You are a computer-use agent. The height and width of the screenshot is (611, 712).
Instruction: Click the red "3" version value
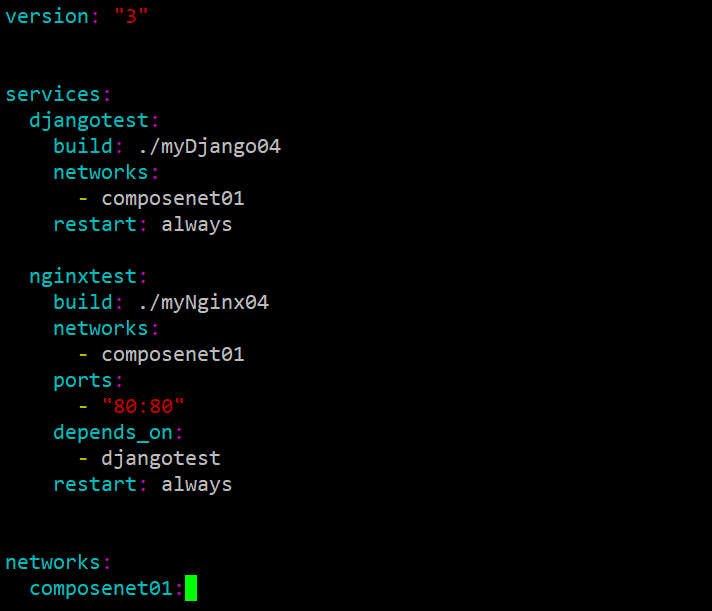[131, 17]
